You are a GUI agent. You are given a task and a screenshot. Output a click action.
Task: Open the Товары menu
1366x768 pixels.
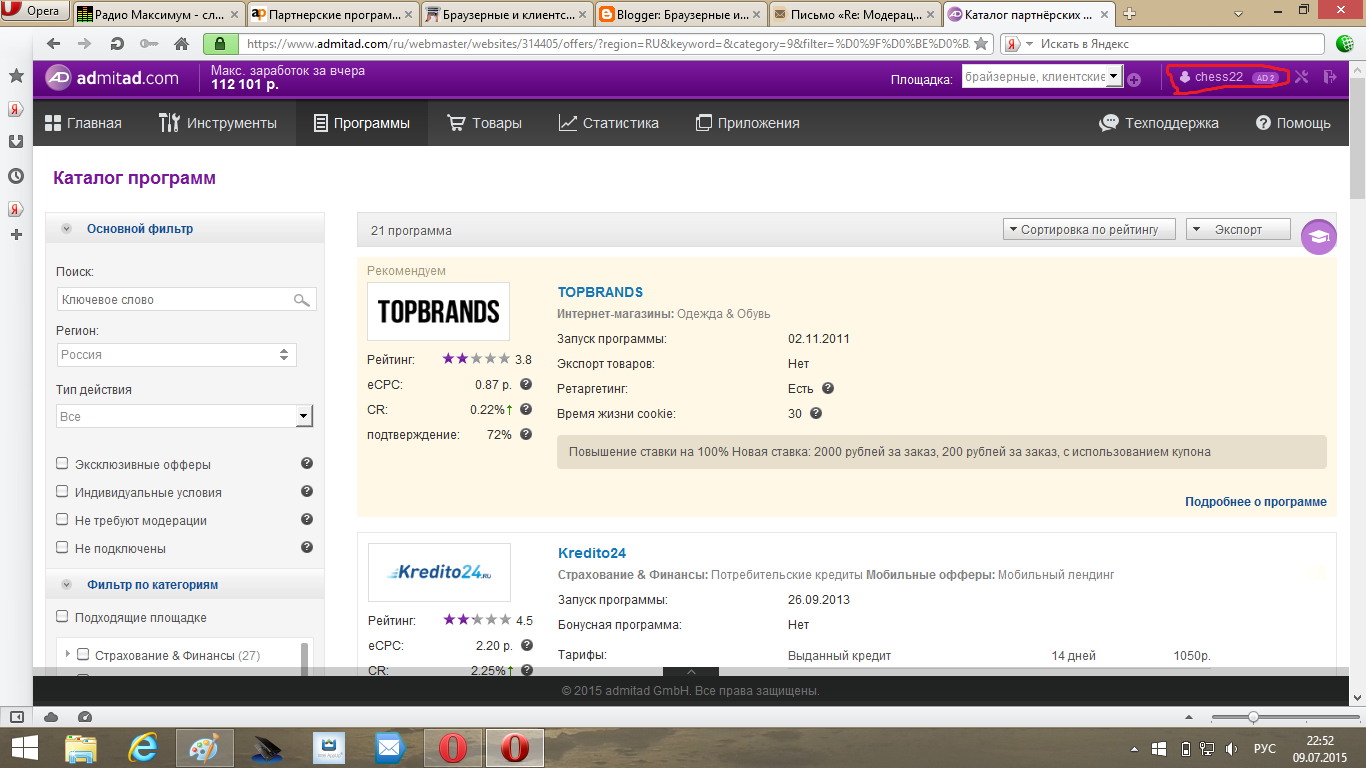pos(484,123)
